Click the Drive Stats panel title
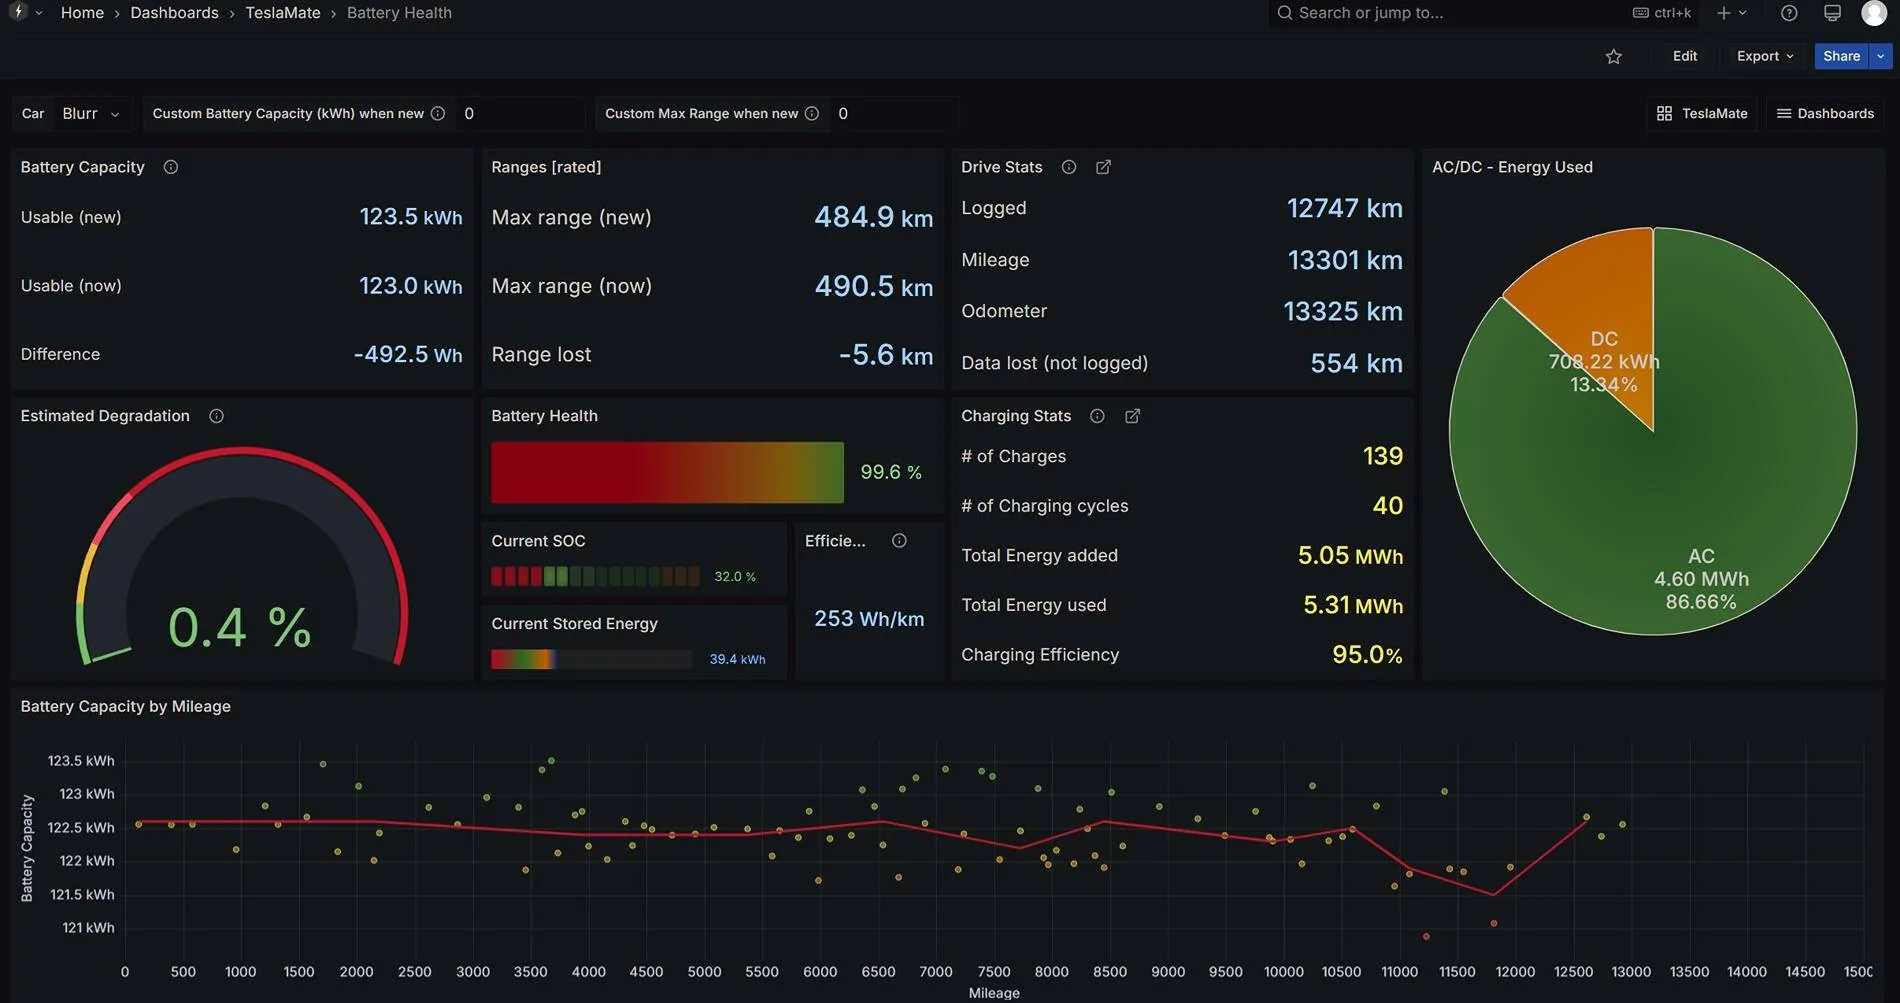This screenshot has height=1003, width=1900. point(1001,167)
